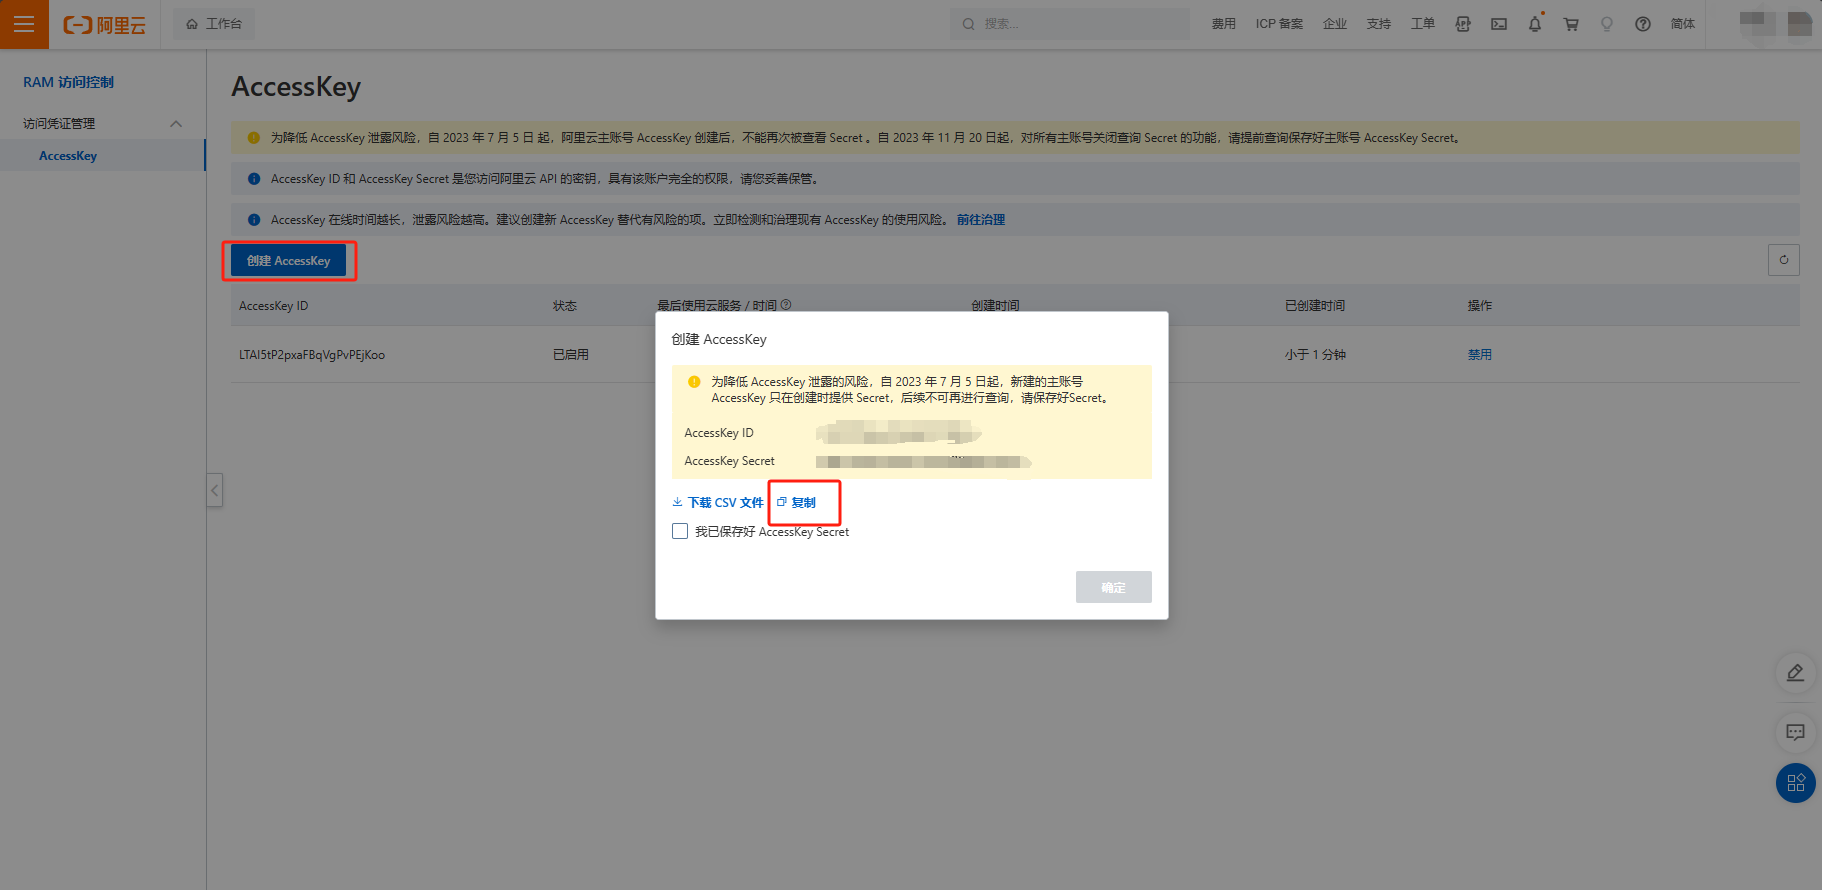Click the info icon beside AccessKey 在线时间越长

coord(254,220)
